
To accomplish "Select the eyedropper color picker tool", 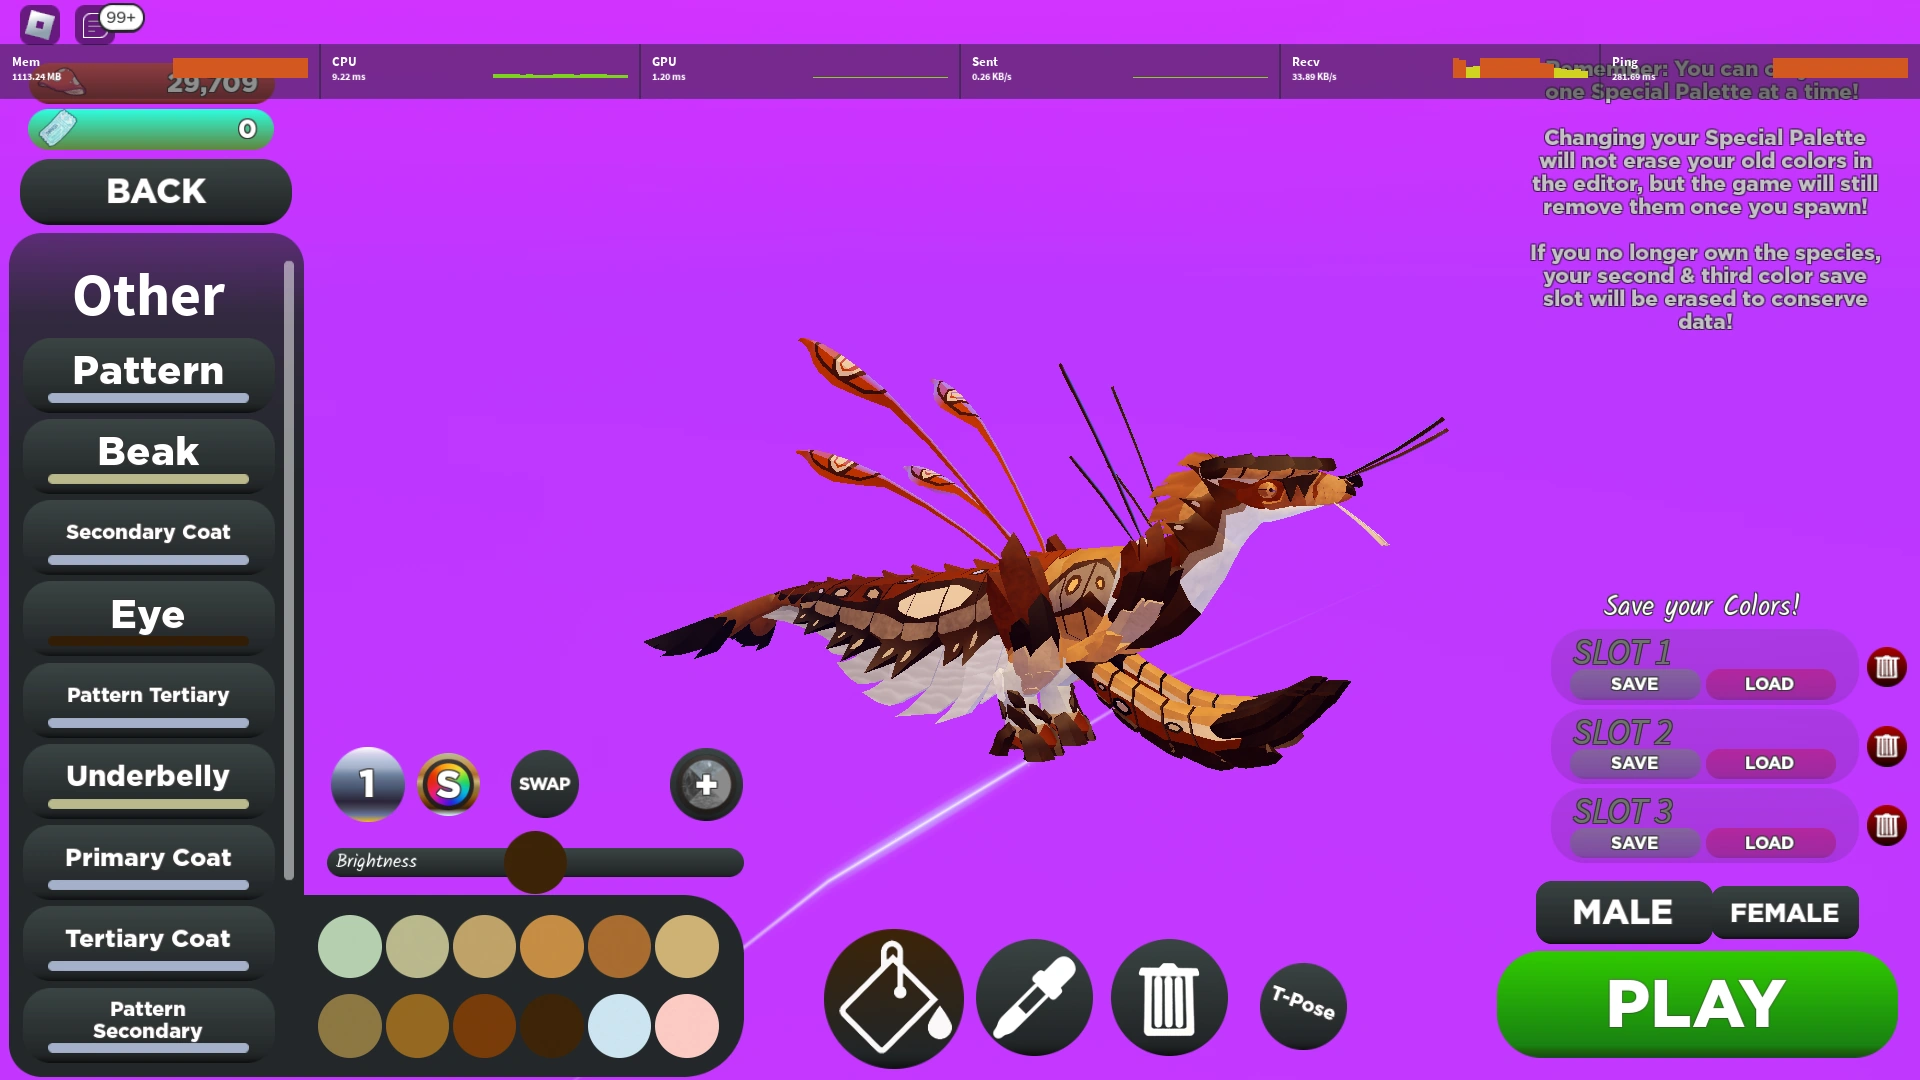I will 1034,998.
